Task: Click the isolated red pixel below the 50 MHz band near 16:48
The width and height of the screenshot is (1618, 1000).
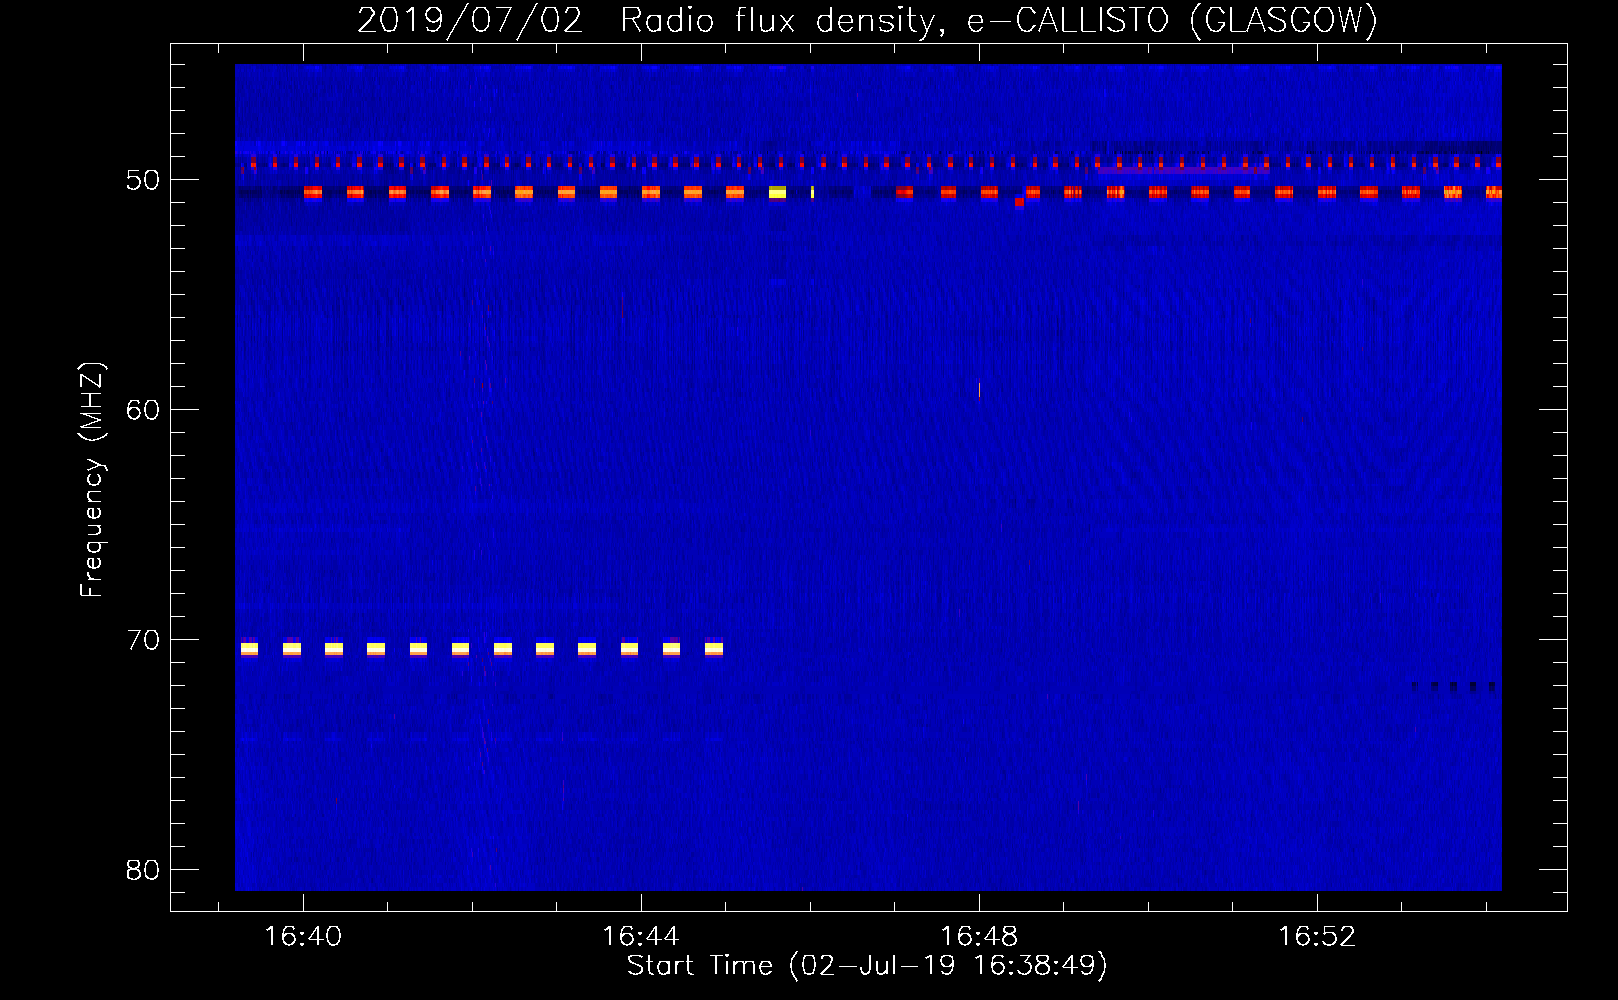Action: (x=1019, y=202)
